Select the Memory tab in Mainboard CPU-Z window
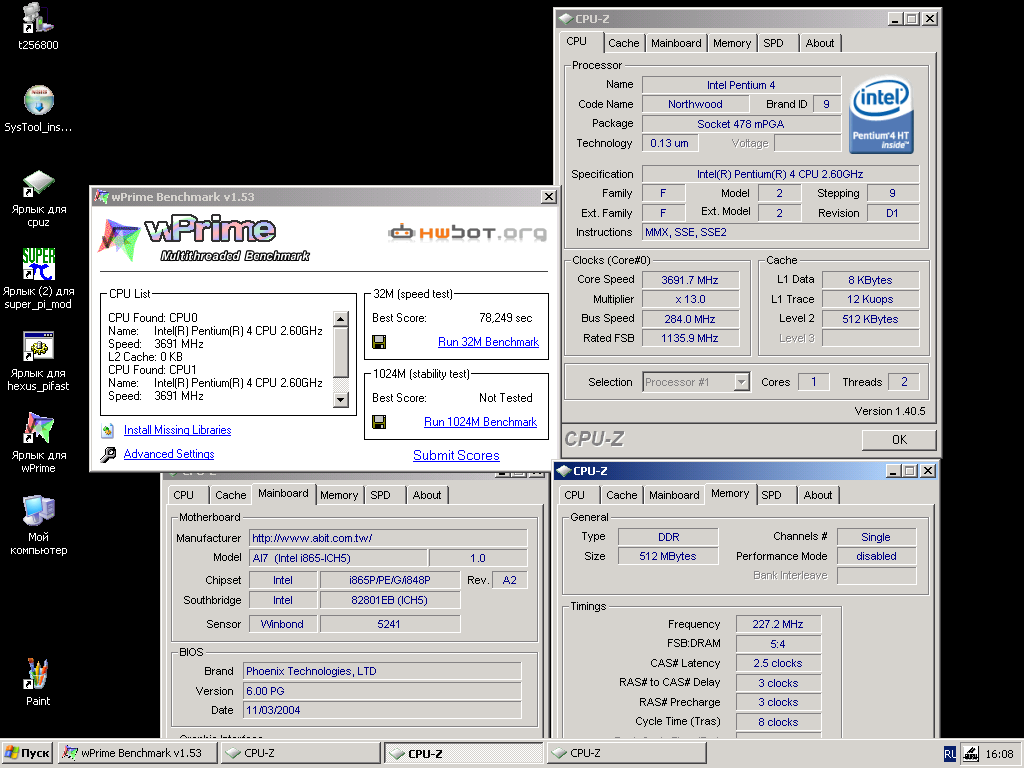Viewport: 1024px width, 768px height. (x=339, y=495)
